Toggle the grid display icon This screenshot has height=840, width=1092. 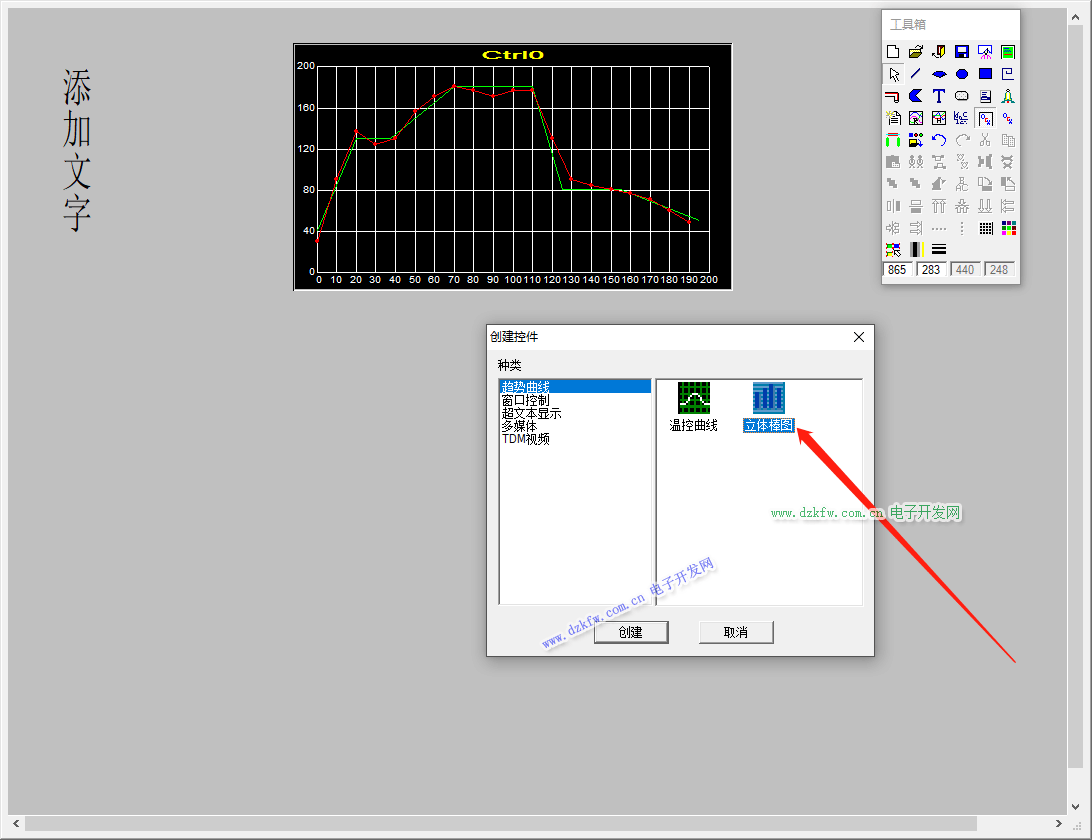coord(985,228)
